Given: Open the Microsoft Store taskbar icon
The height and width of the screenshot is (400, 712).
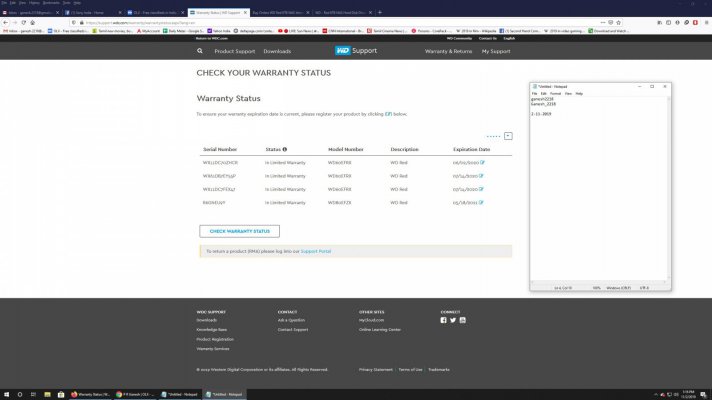Looking at the screenshot, I should [x=61, y=395].
